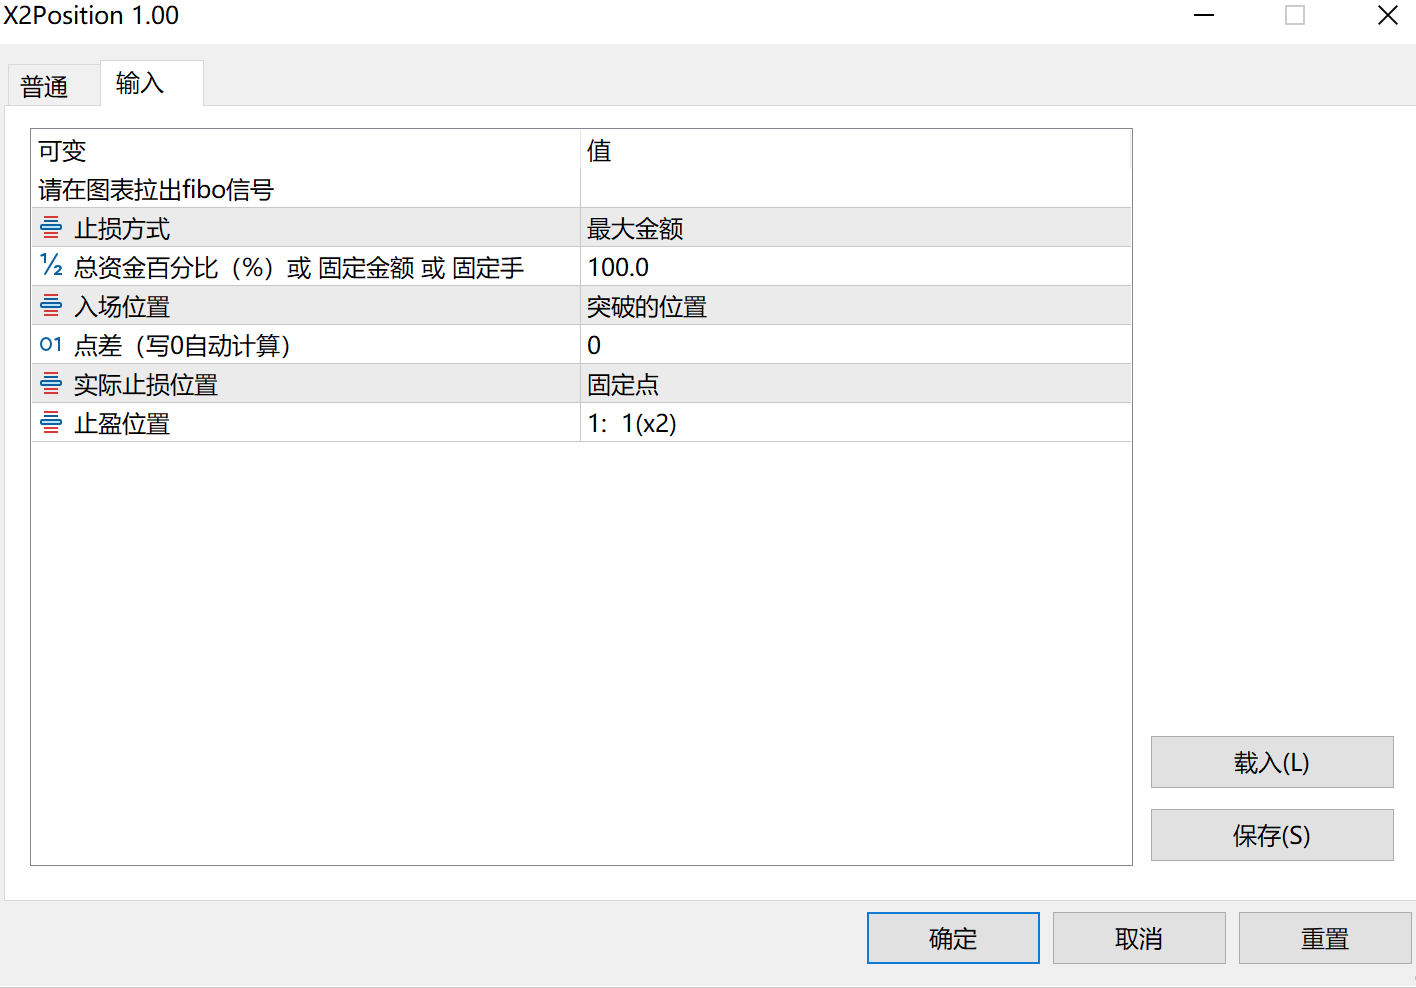Edit the 100.0 value field
1416x988 pixels.
[855, 267]
